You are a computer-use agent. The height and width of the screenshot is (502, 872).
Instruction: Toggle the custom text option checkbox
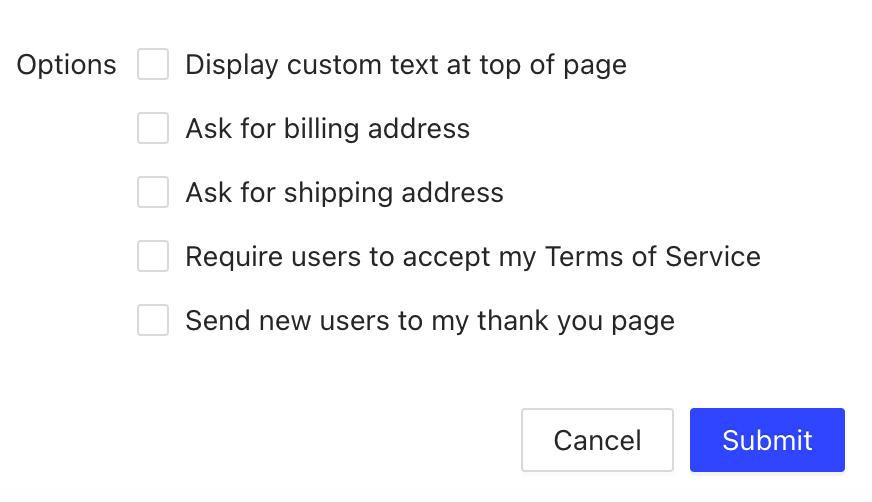(x=153, y=65)
